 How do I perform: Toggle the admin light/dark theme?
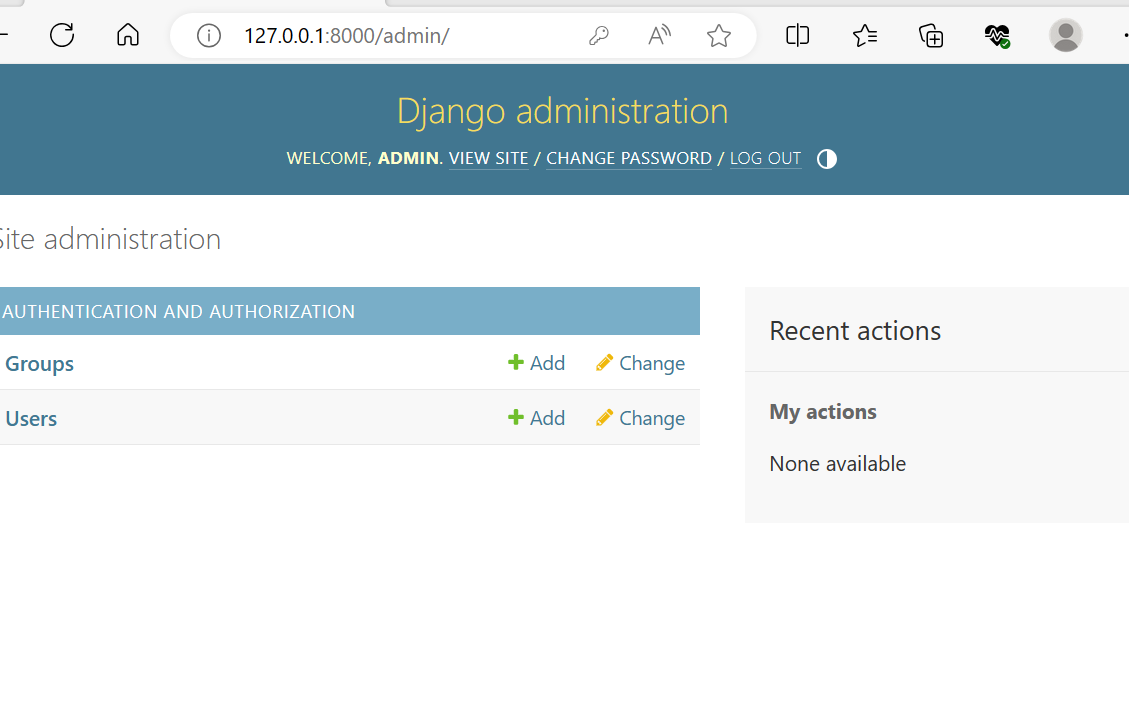[826, 159]
